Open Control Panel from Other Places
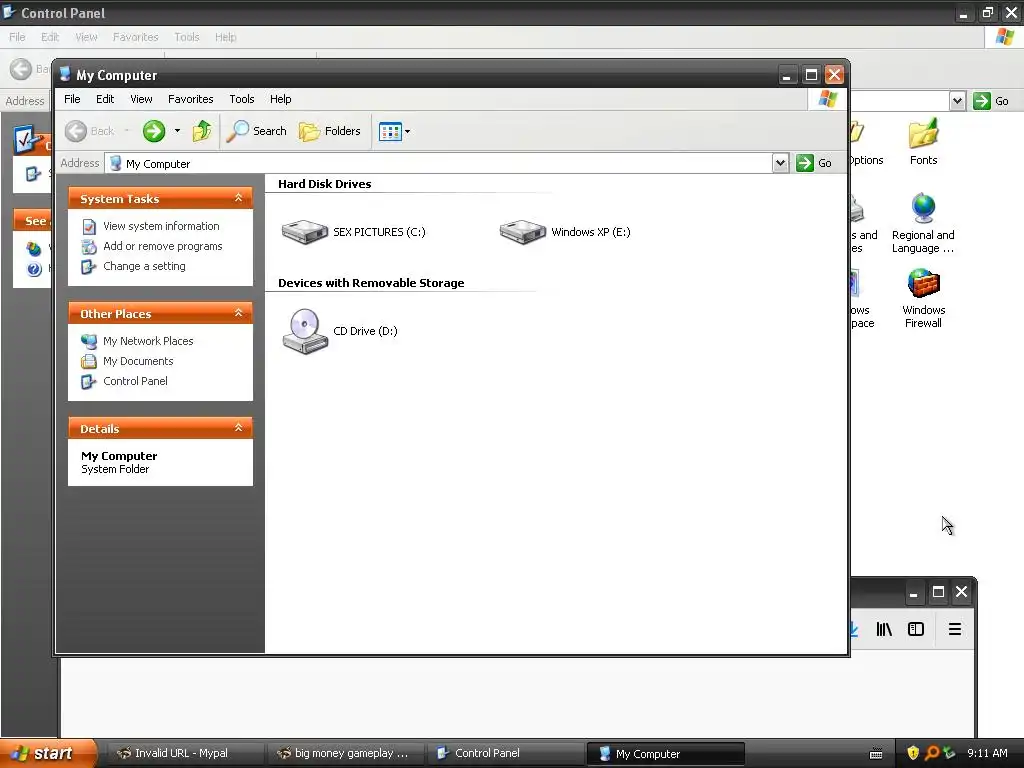 click(x=135, y=381)
